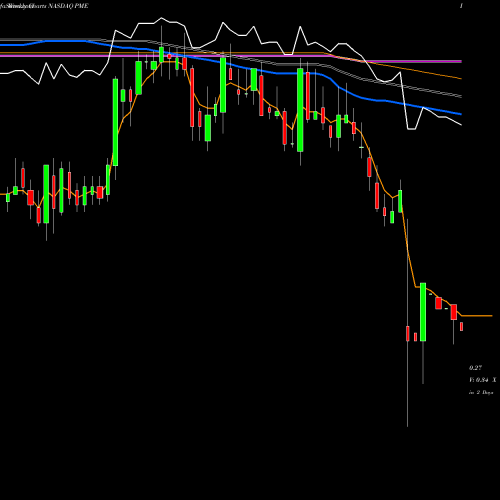Click the 0.27 price value label
This screenshot has height=500, width=500.
(x=475, y=368)
